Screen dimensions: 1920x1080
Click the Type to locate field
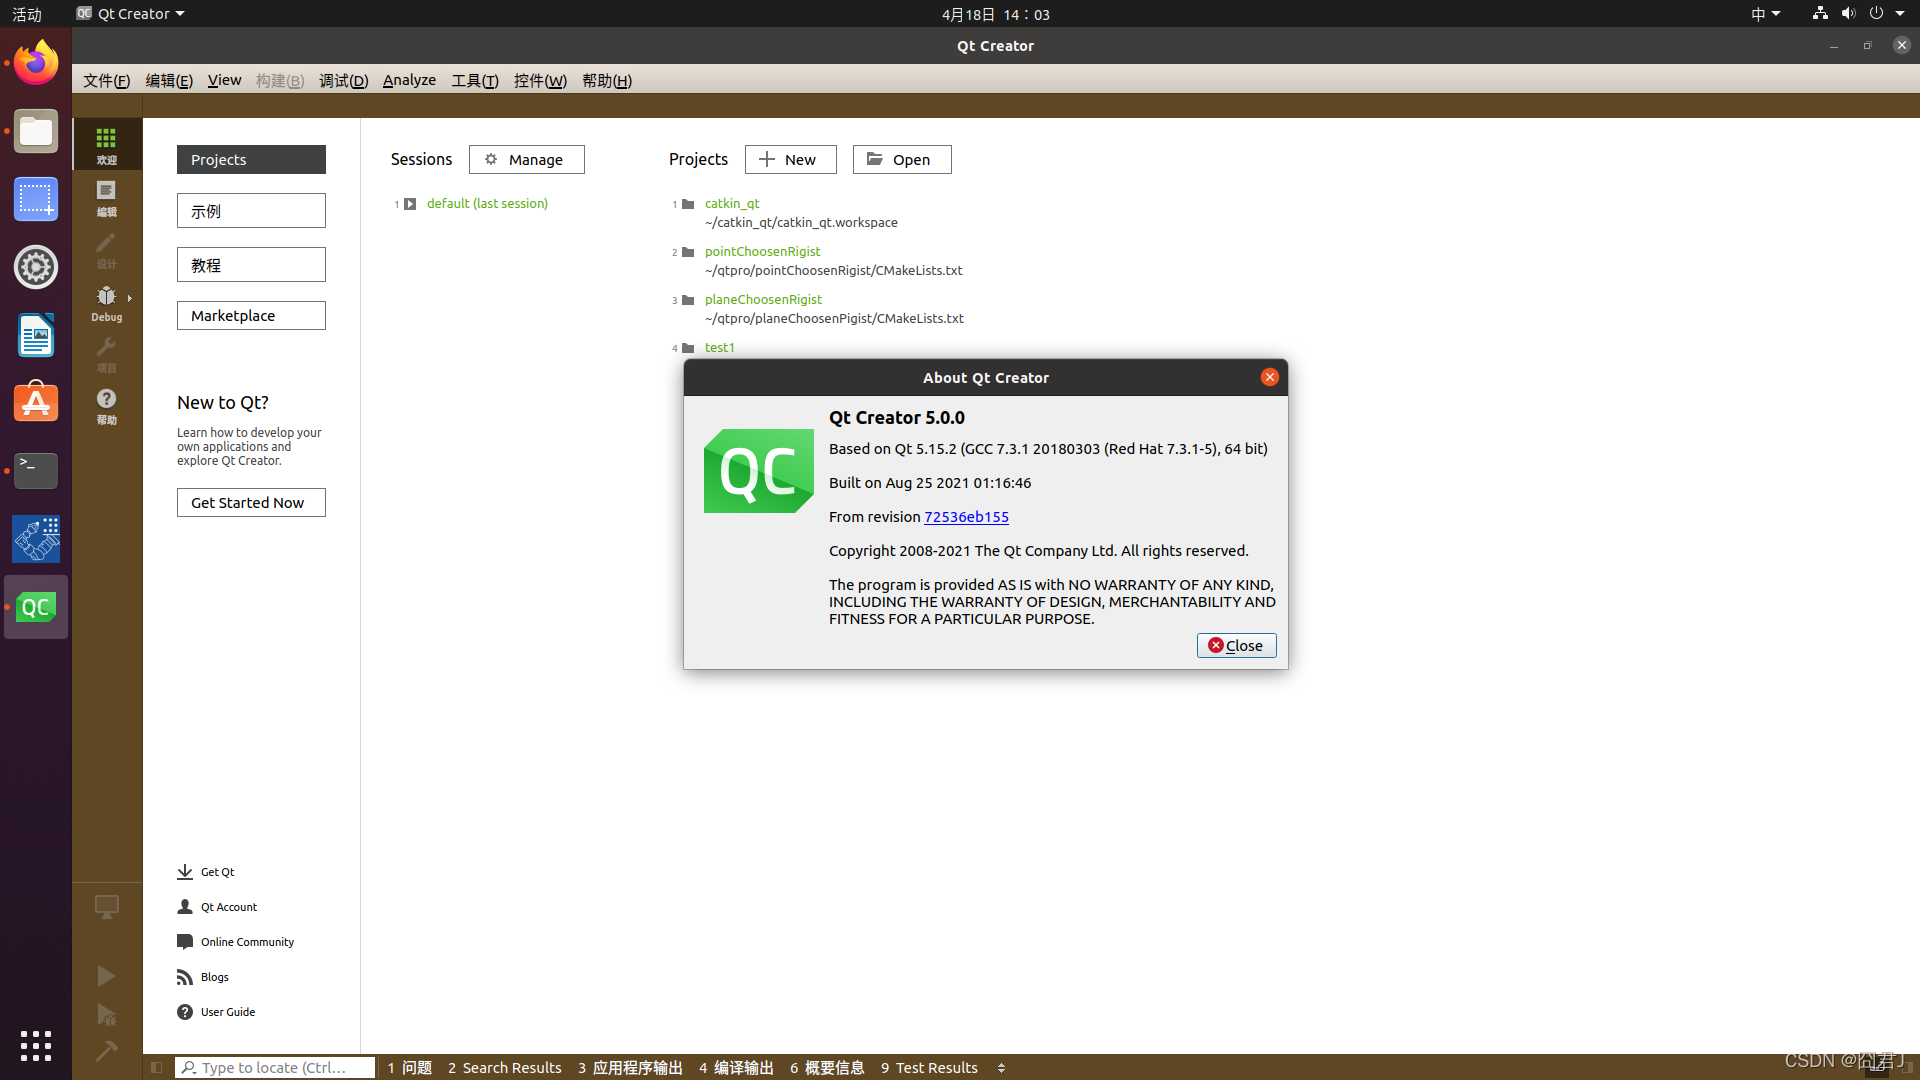coord(275,1067)
